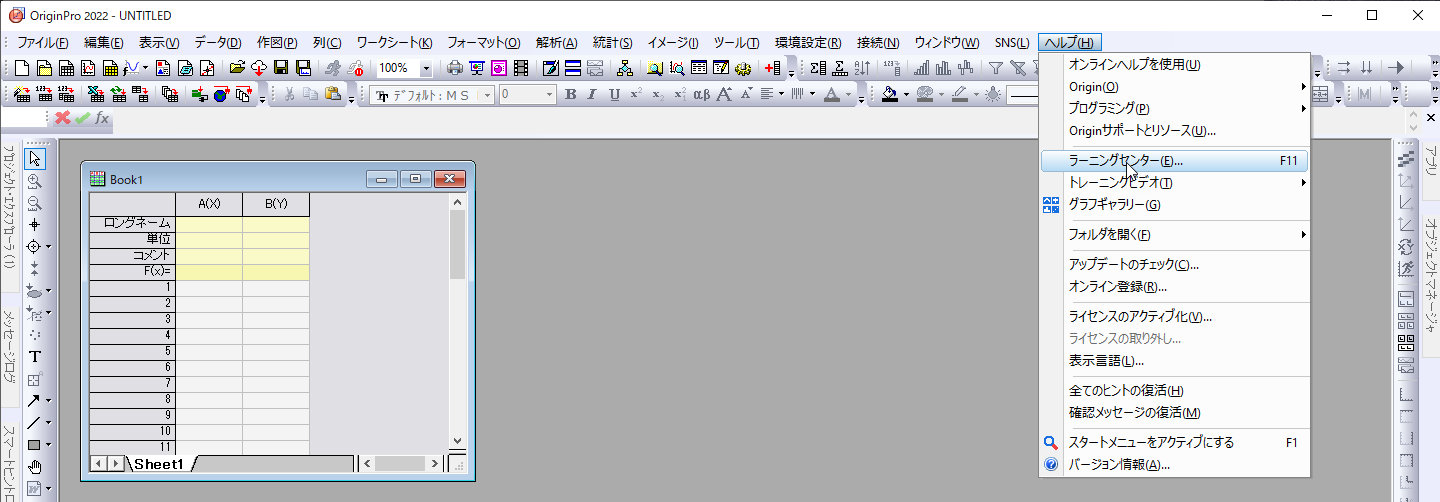Viewport: 1440px width, 502px height.
Task: Click the red X cancel formula icon
Action: 62,118
